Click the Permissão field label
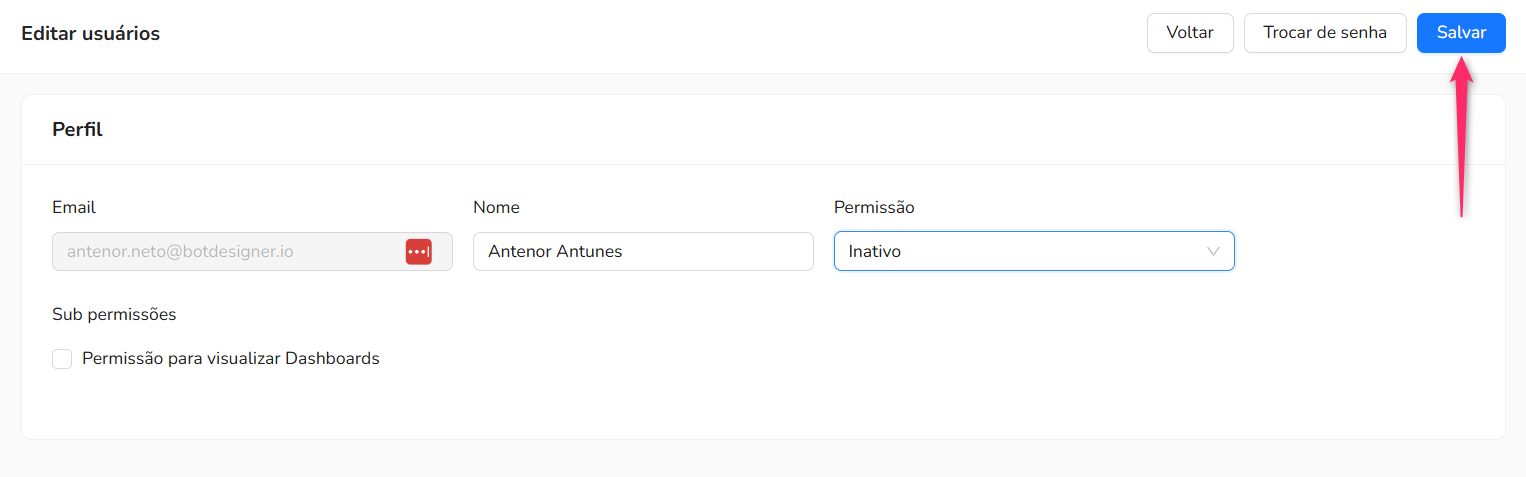This screenshot has height=477, width=1526. (x=874, y=208)
